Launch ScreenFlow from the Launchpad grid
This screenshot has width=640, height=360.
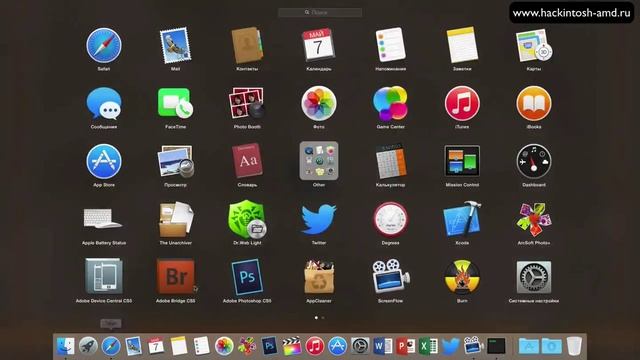(391, 277)
